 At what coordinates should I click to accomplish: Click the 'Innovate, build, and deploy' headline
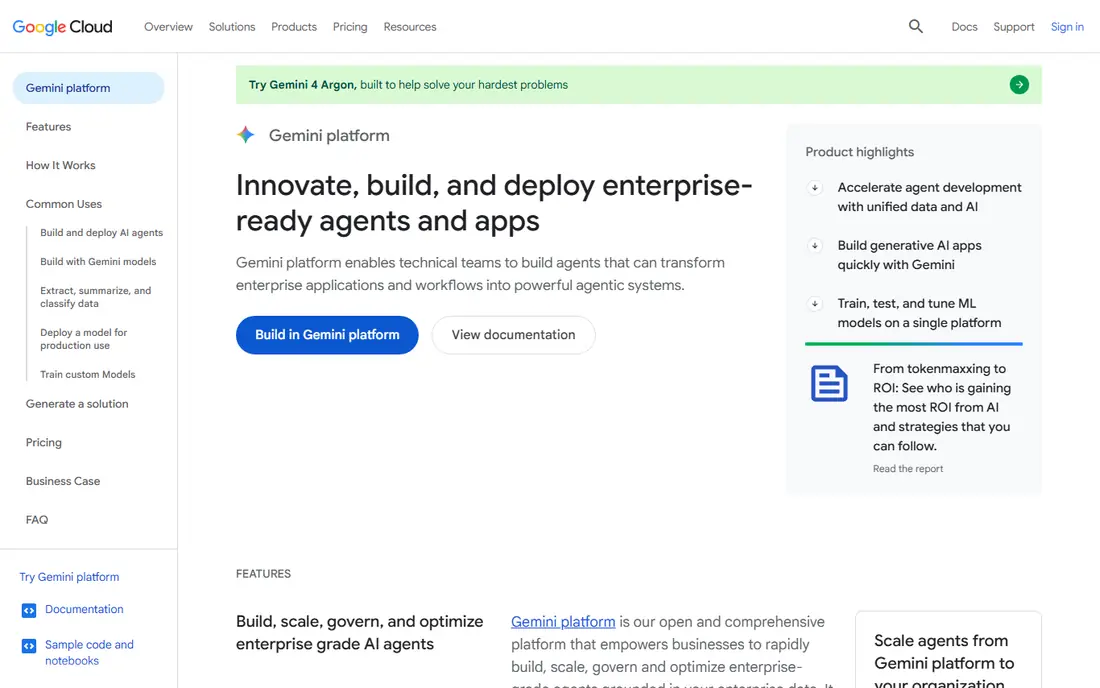494,203
